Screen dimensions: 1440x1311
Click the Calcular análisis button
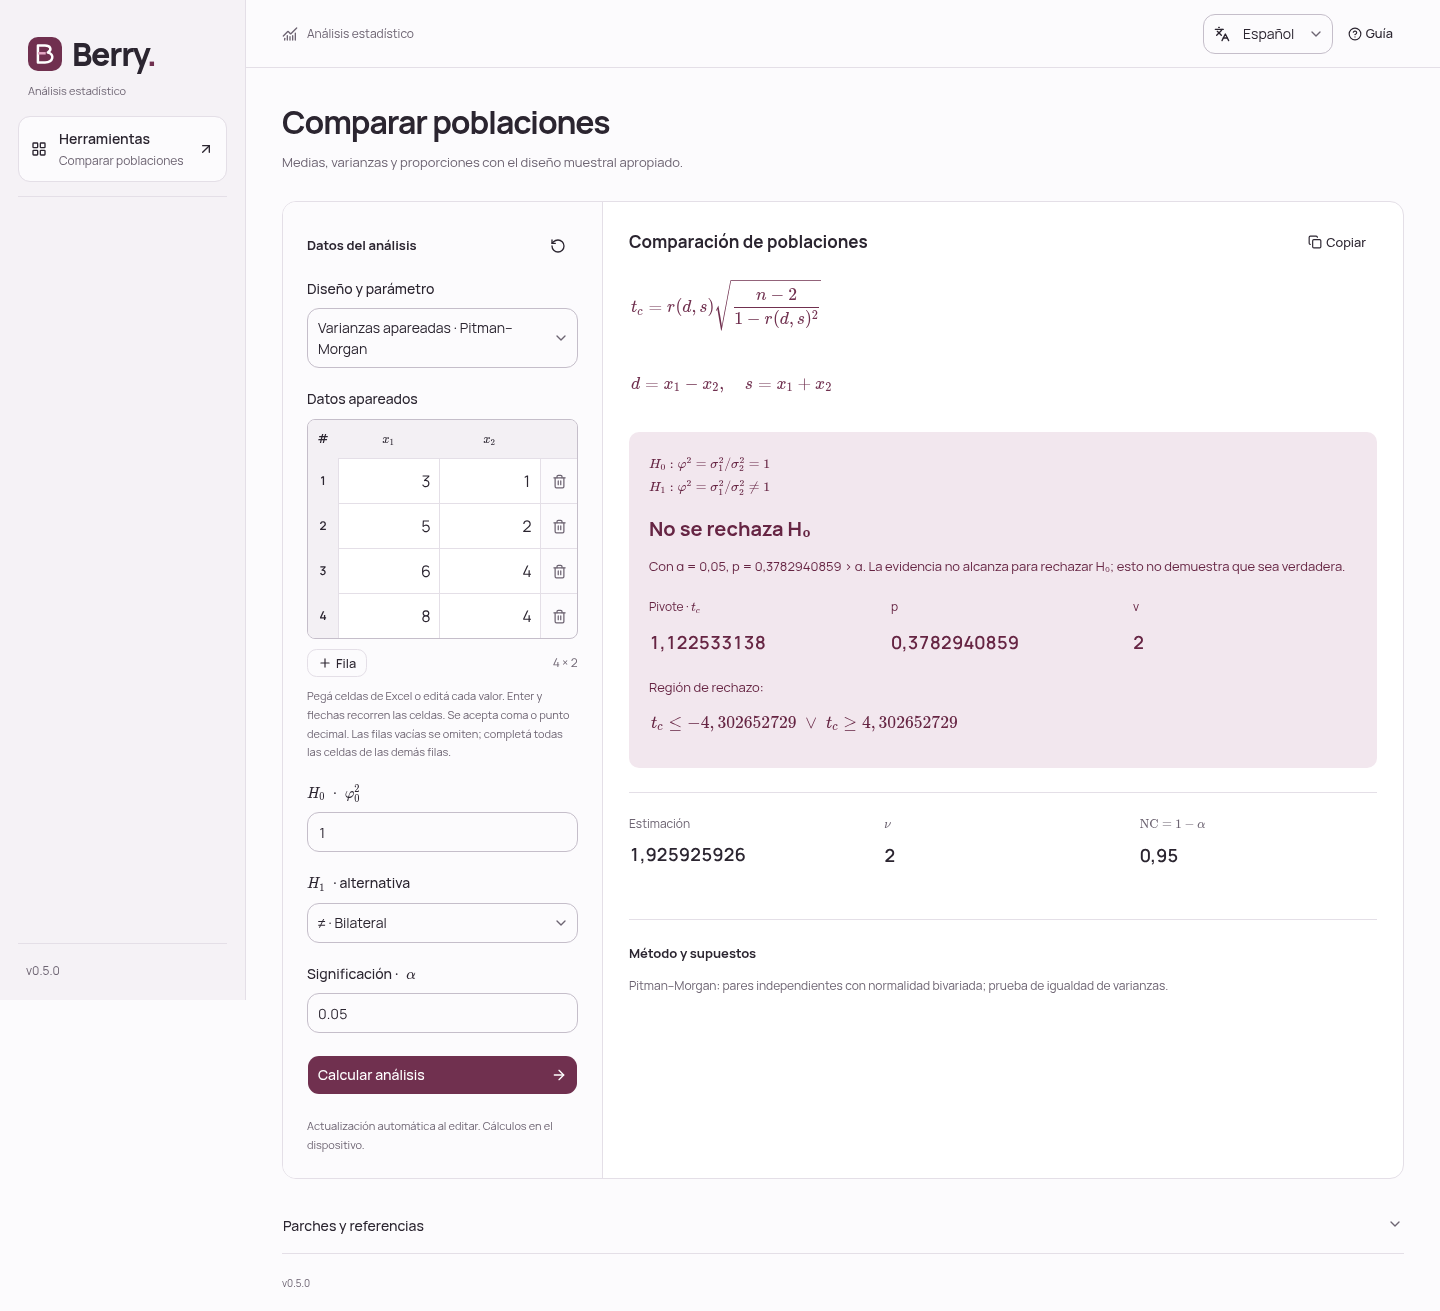coord(442,1075)
